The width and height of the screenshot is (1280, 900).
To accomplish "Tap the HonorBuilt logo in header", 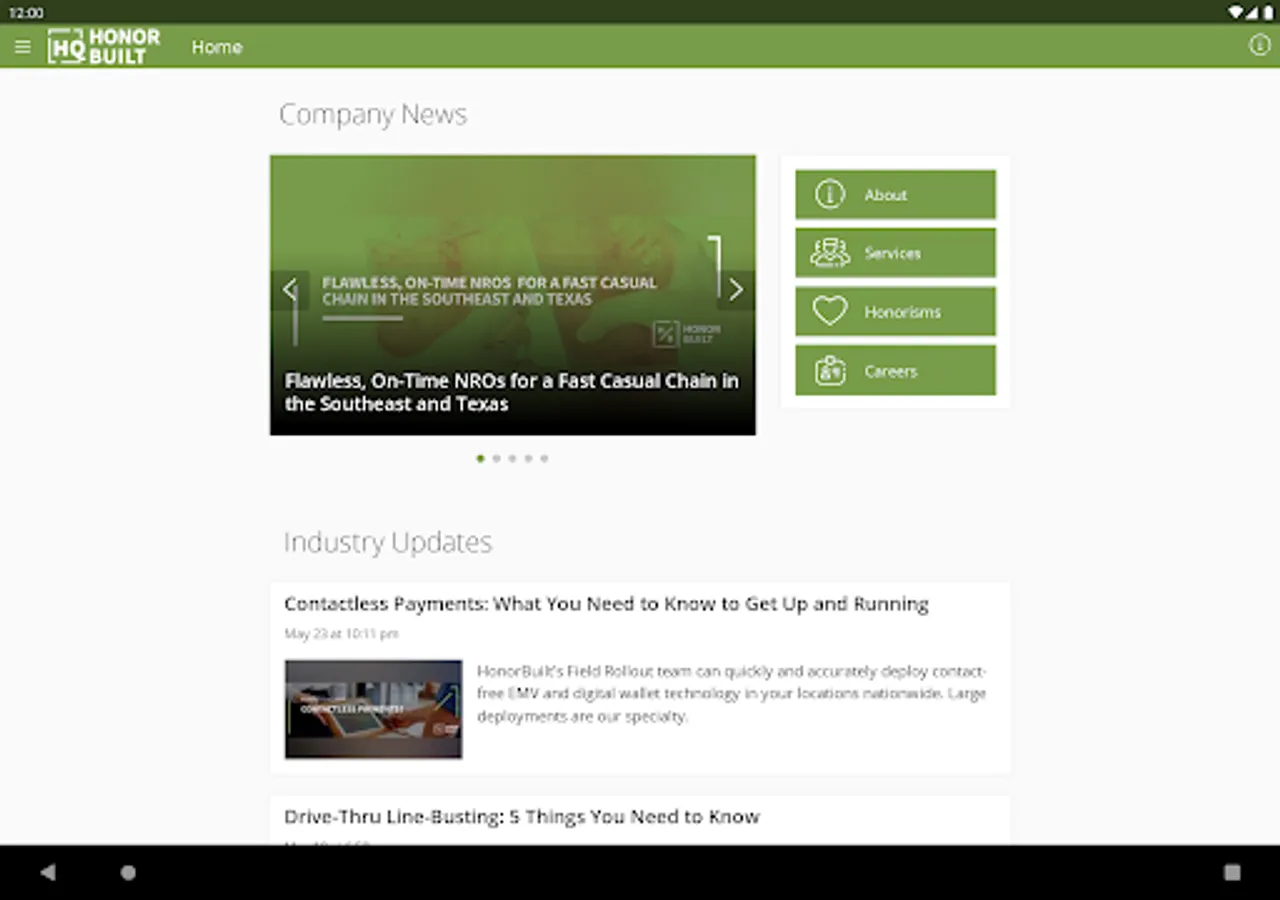I will (x=104, y=47).
